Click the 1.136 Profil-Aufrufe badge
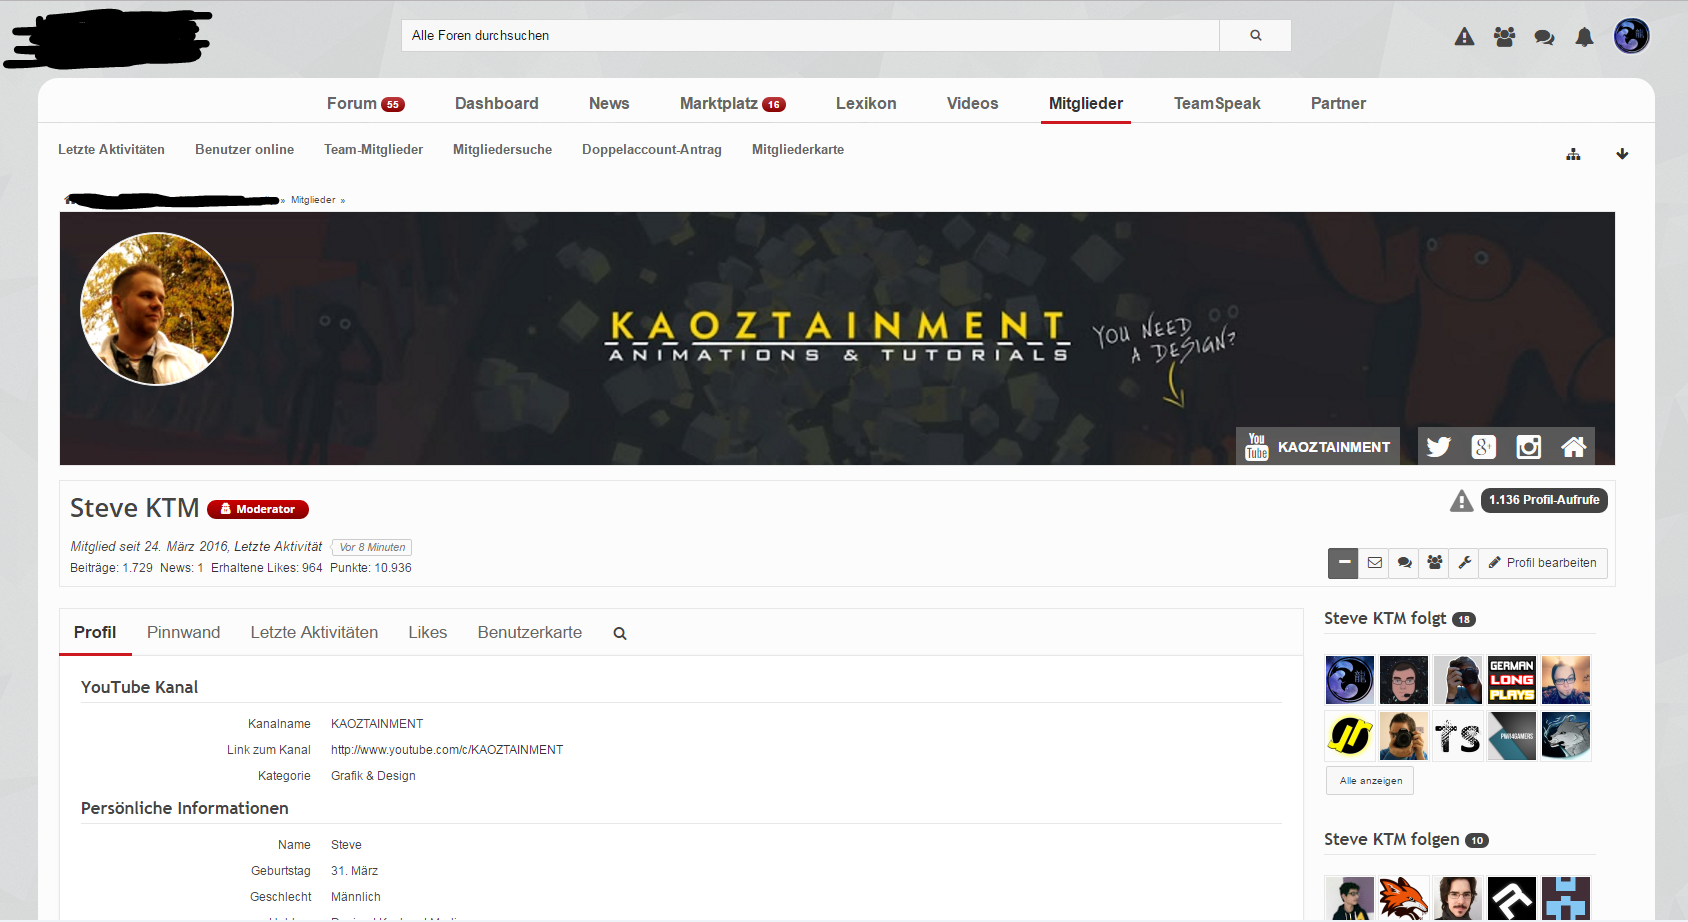This screenshot has width=1688, height=922. pyautogui.click(x=1544, y=500)
